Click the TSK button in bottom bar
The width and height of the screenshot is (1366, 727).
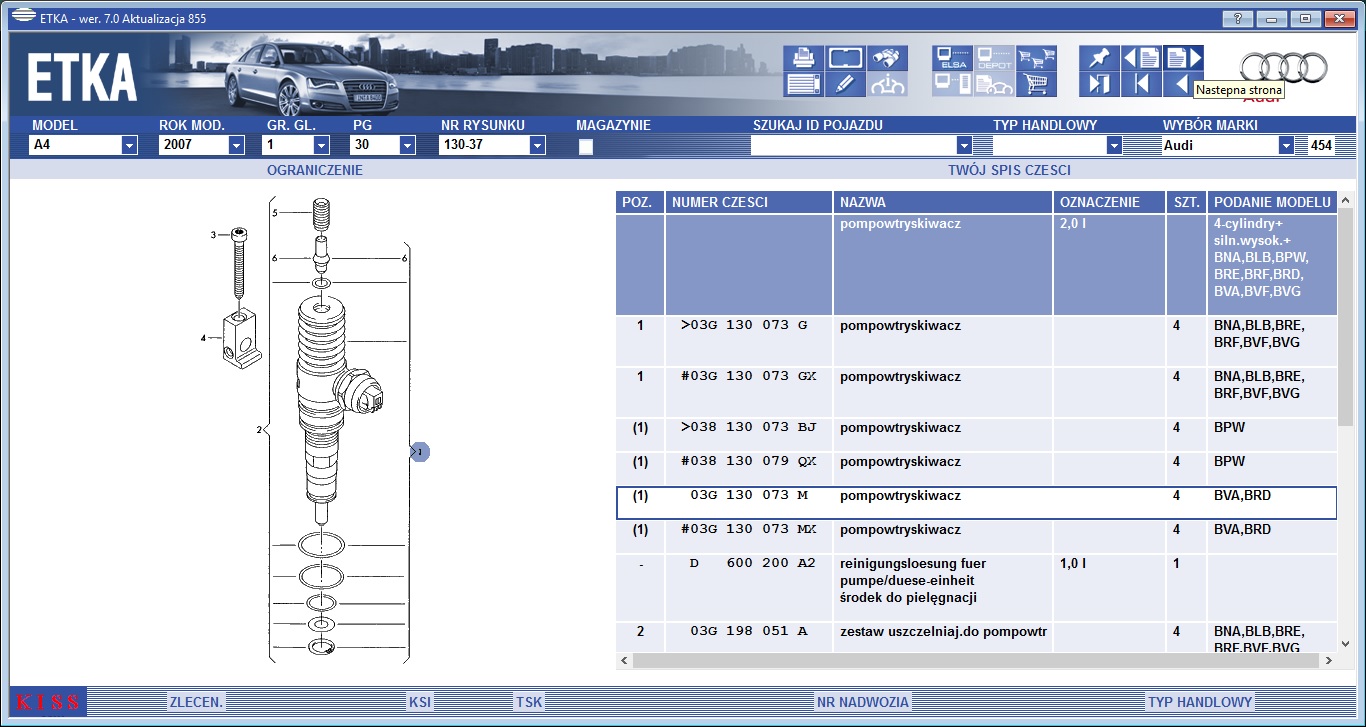[529, 702]
